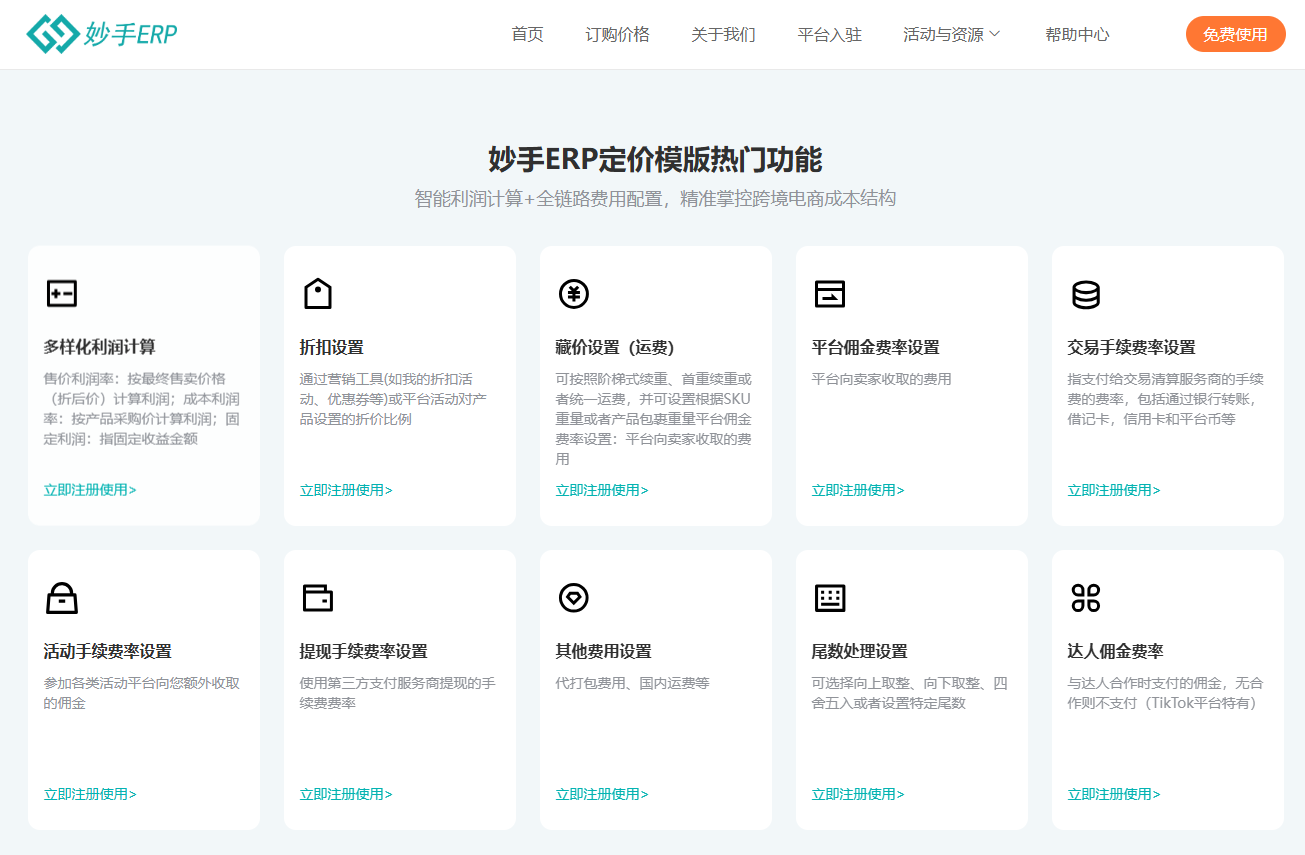Click 立即注册使用 under 尾数处理设置
Viewport: 1305px width, 855px height.
click(x=858, y=794)
